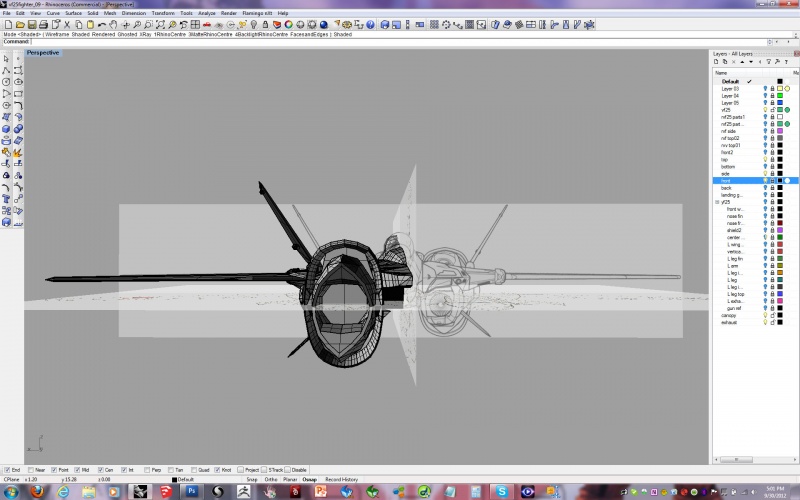This screenshot has height=500, width=800.
Task: Enable the Near osnap checkbox
Action: pyautogui.click(x=31, y=470)
